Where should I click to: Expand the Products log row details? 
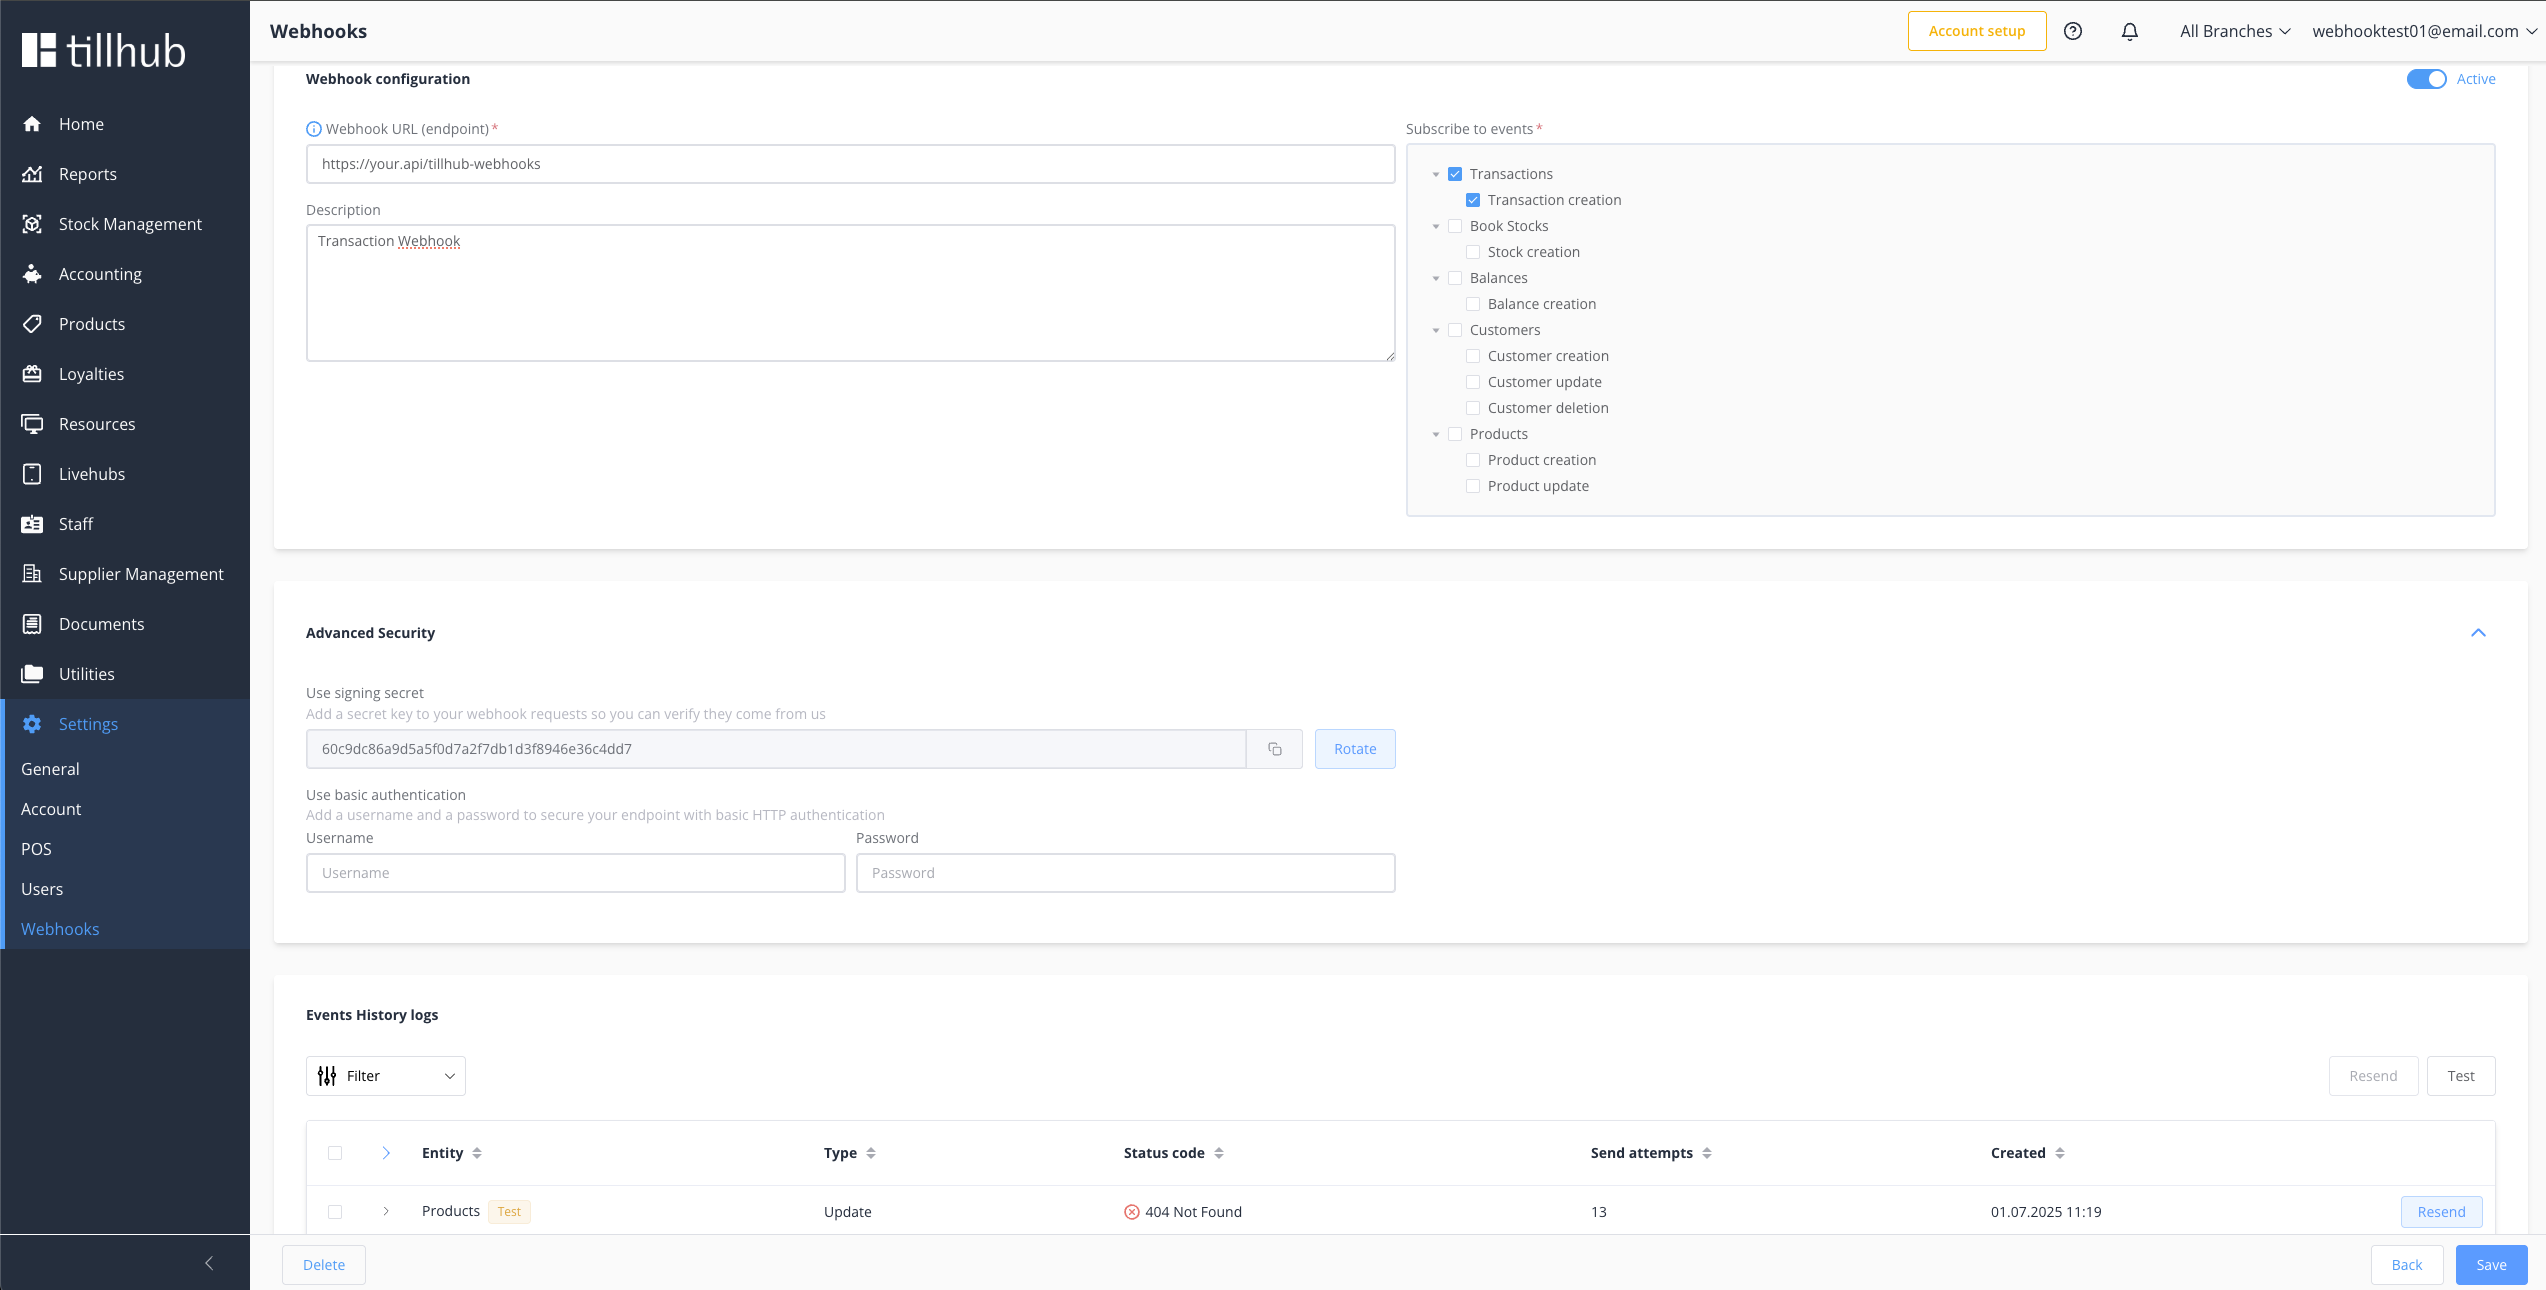click(386, 1212)
